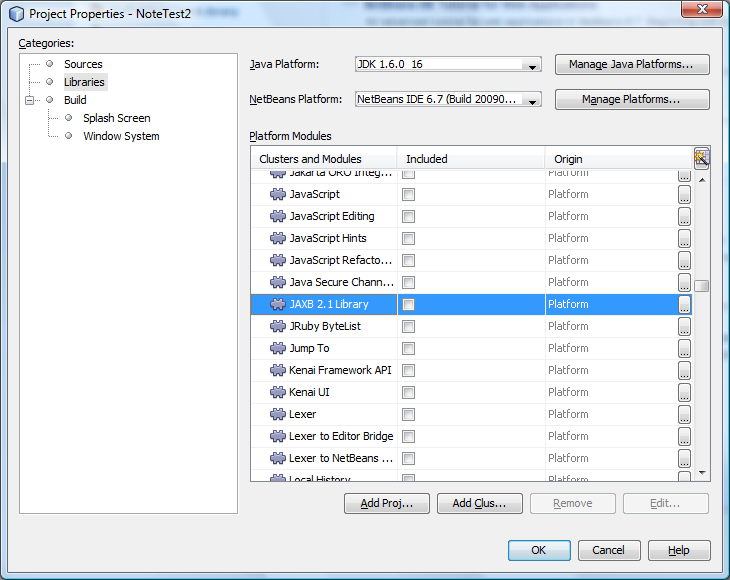Click the Add Clus... button
The height and width of the screenshot is (580, 730).
(480, 503)
